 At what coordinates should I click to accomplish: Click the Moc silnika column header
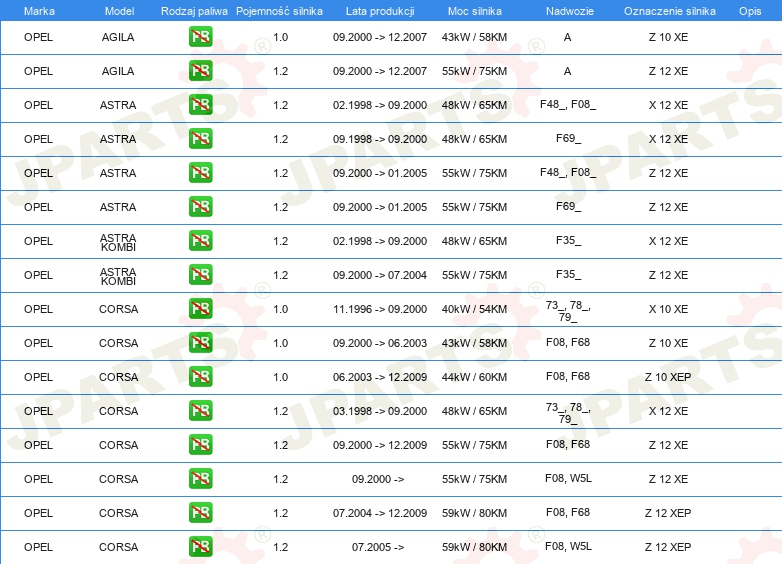coord(475,11)
